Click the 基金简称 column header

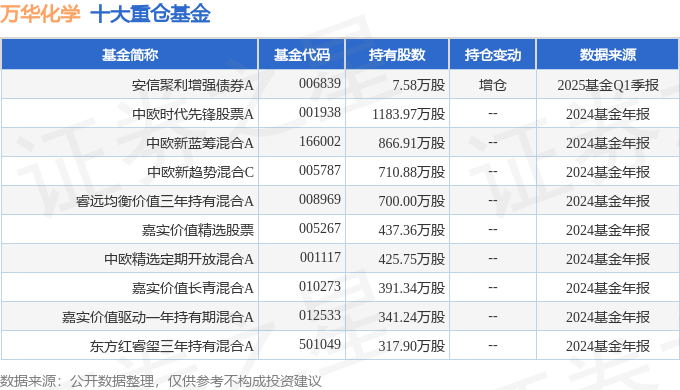click(x=130, y=55)
